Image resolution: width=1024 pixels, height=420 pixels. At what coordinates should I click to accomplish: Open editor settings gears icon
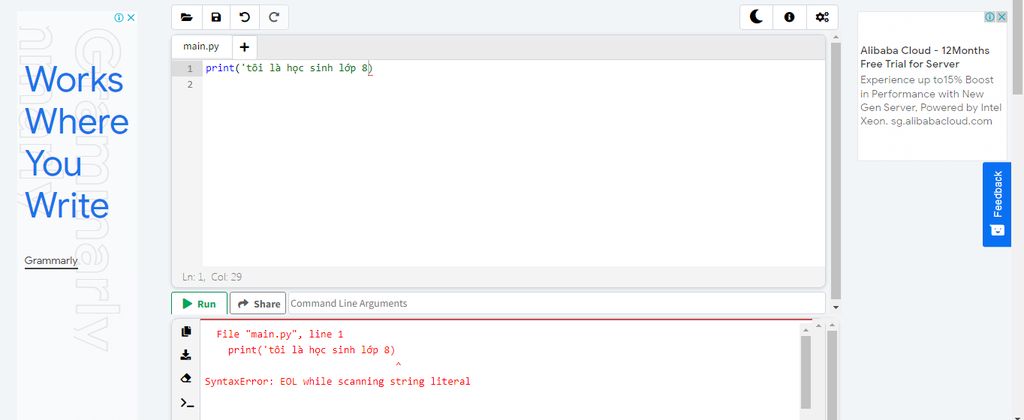[x=822, y=18]
